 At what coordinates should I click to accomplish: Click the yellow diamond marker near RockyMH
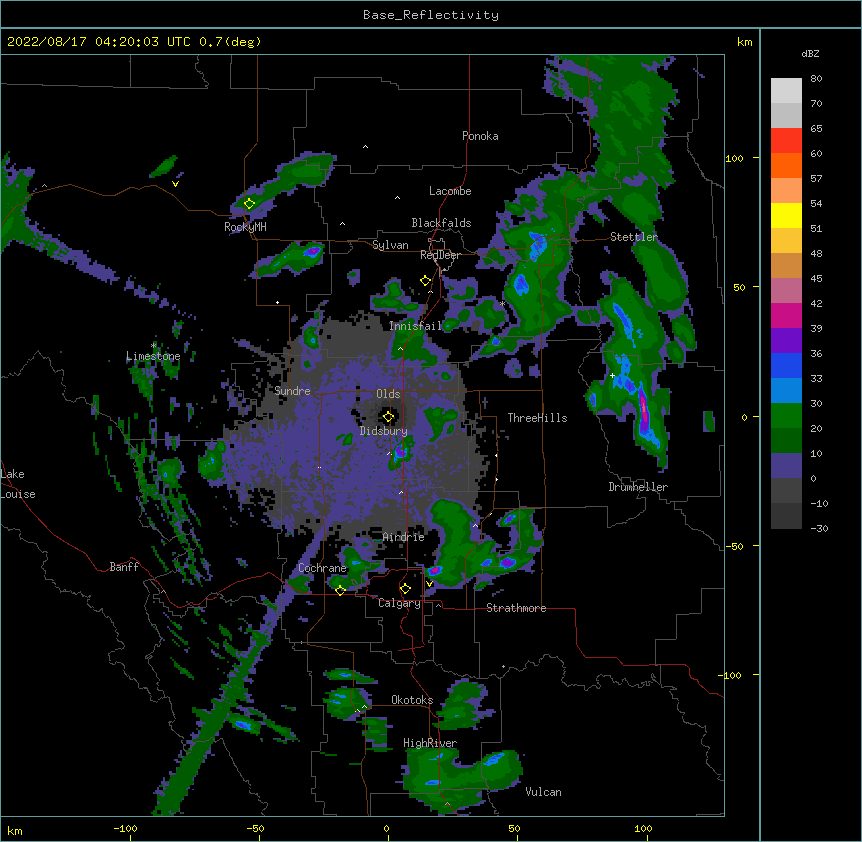(x=249, y=204)
